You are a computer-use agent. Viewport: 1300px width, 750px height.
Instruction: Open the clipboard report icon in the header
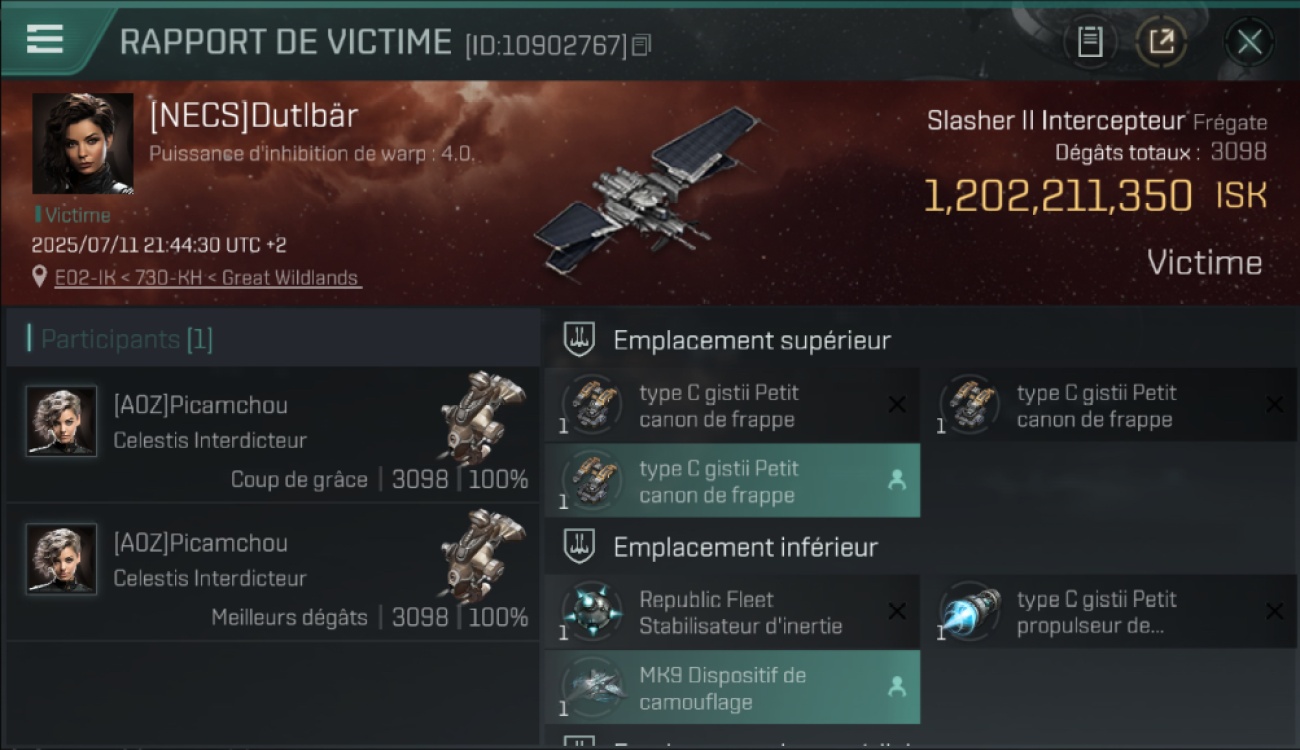point(1090,42)
